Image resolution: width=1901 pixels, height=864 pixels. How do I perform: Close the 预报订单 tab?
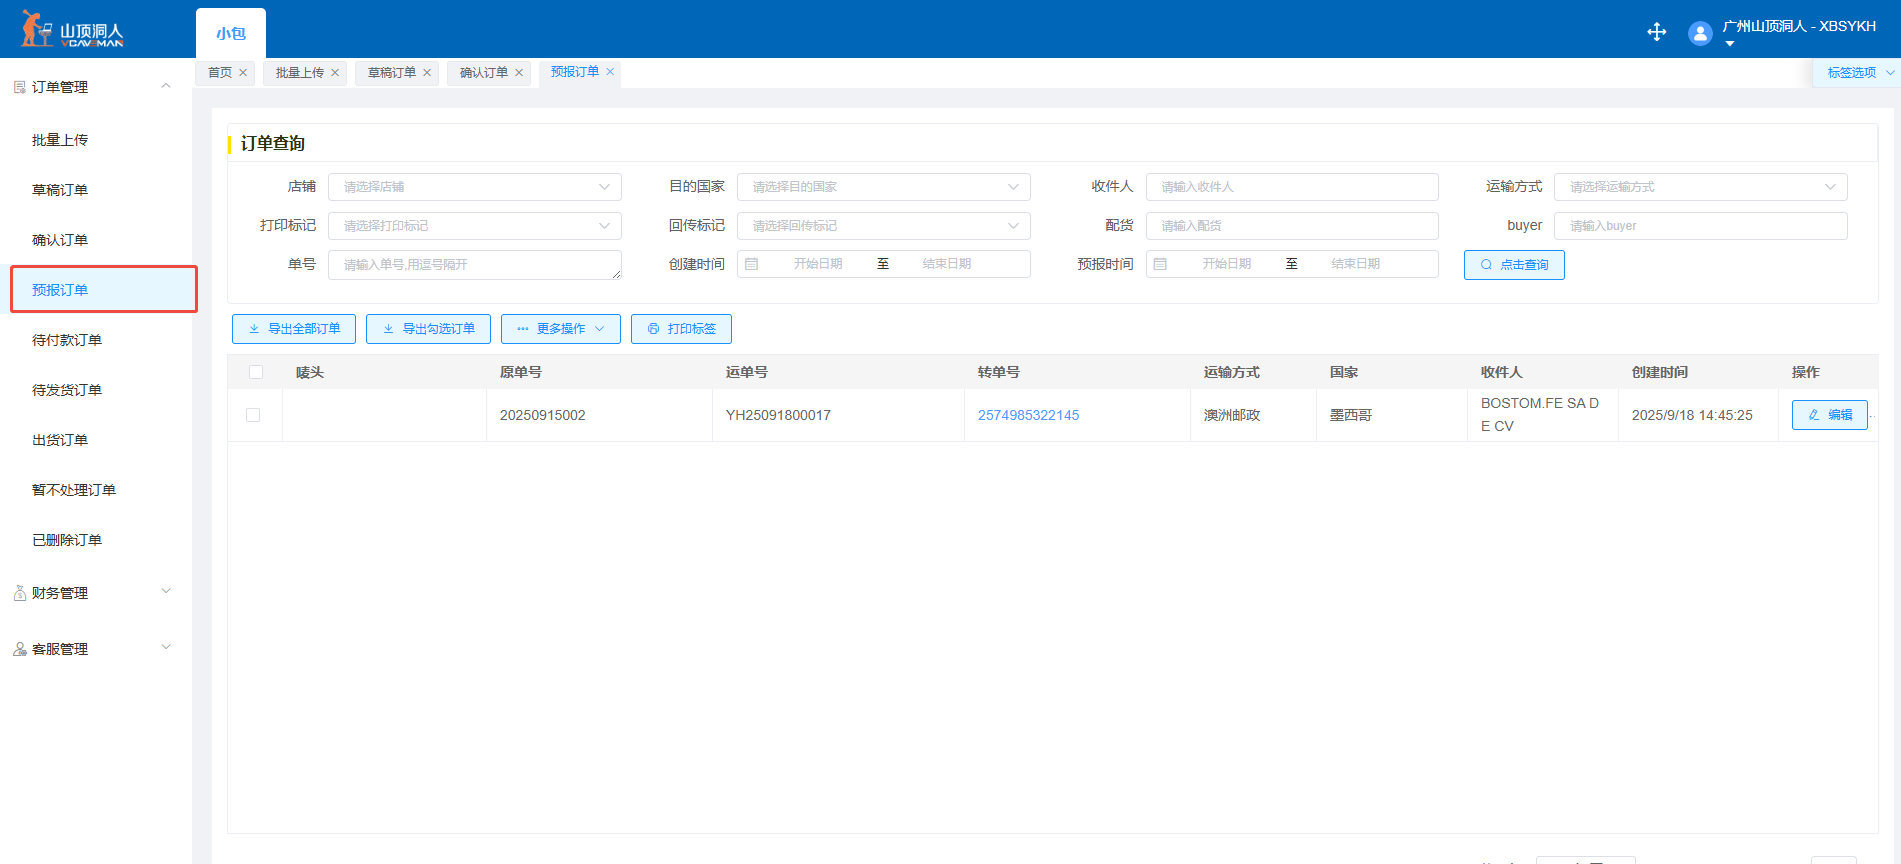coord(610,72)
